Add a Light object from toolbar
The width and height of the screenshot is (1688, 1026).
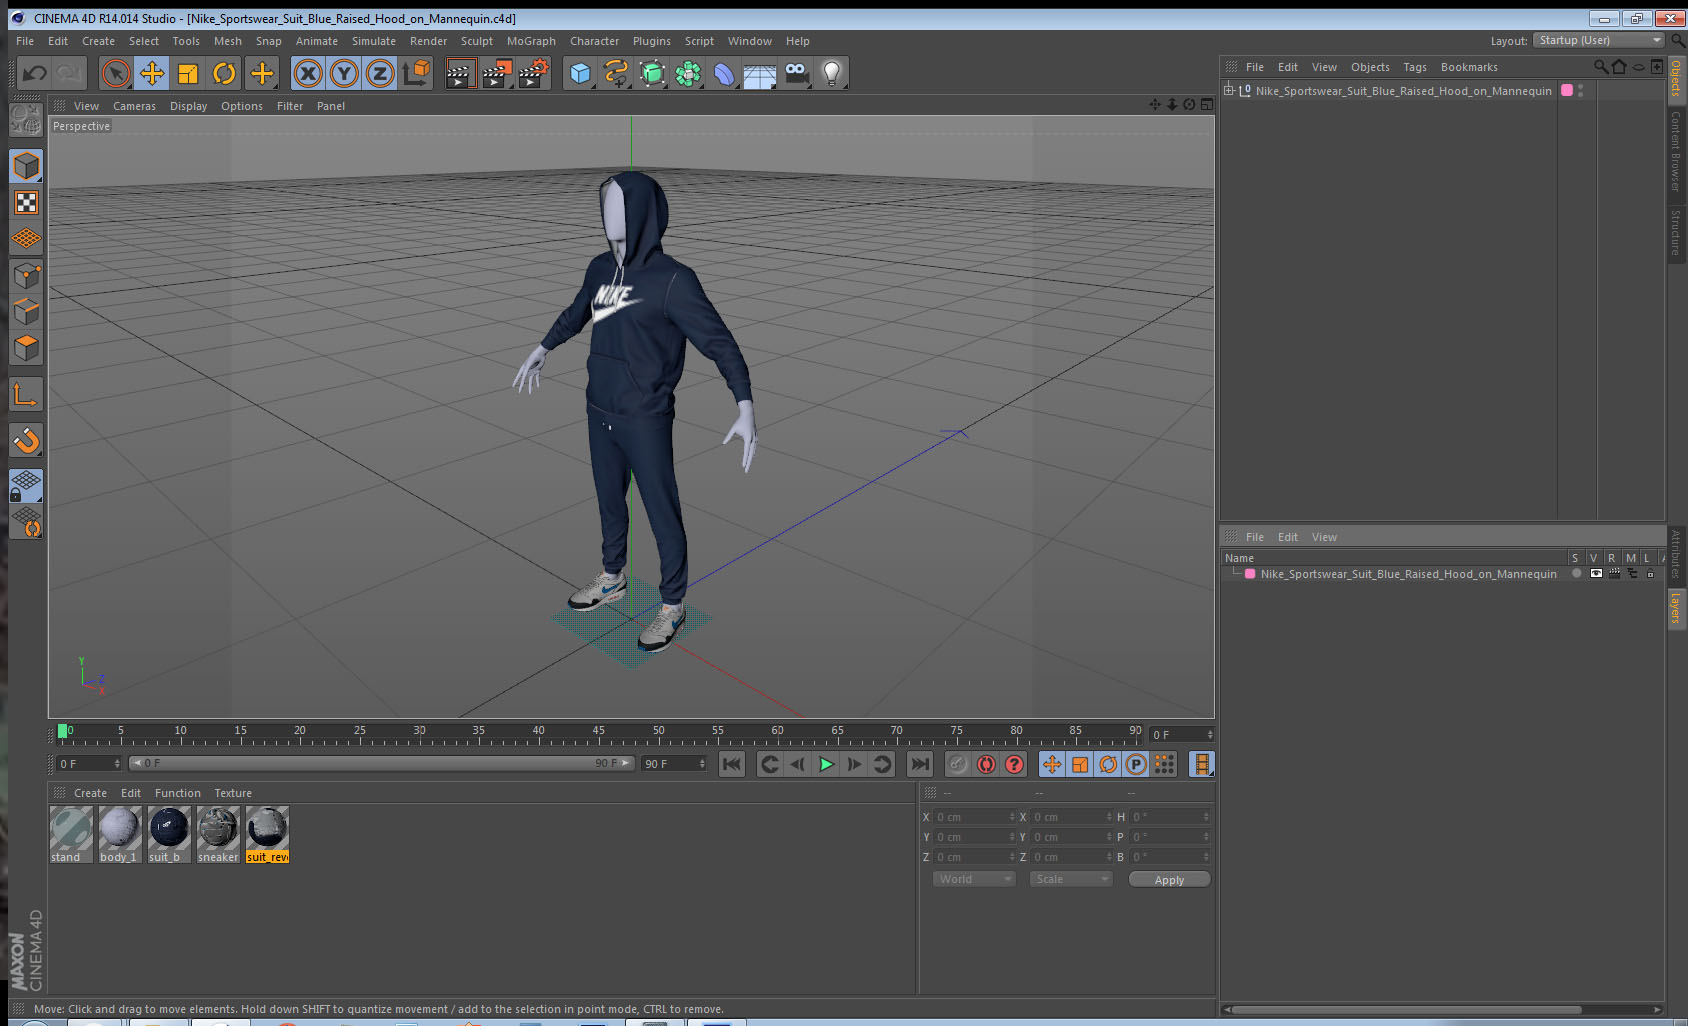coord(832,73)
